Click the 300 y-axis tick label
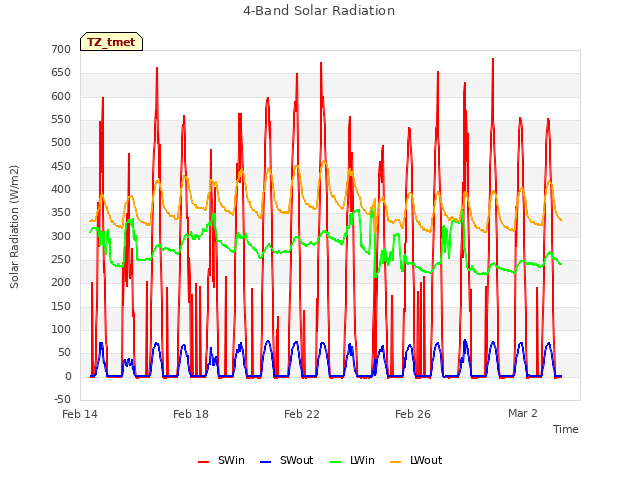640x480 pixels. [x=61, y=236]
